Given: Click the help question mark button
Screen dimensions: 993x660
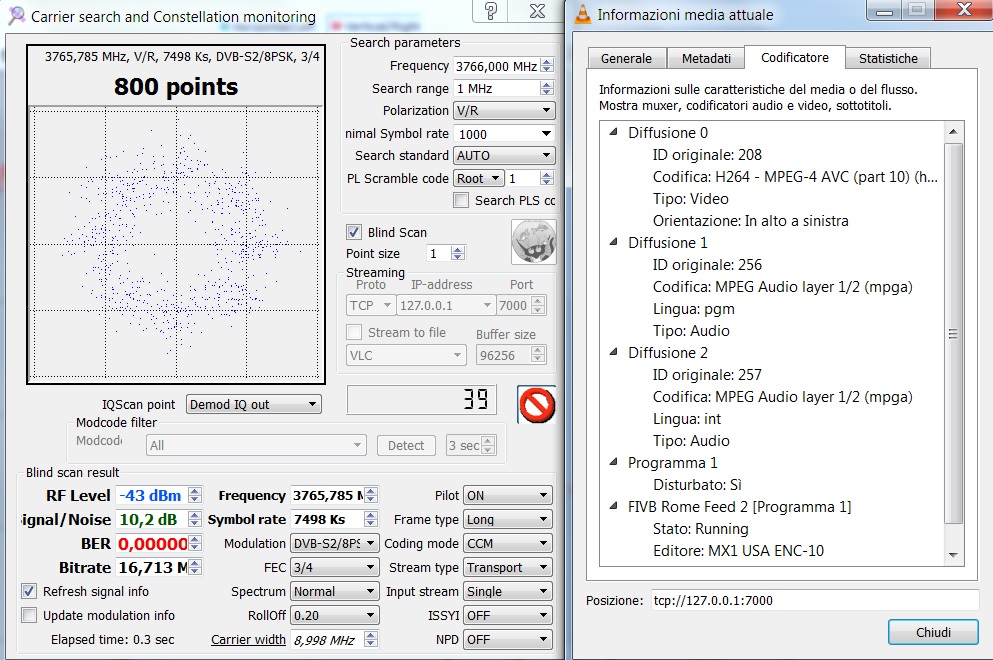Looking at the screenshot, I should pos(491,11).
